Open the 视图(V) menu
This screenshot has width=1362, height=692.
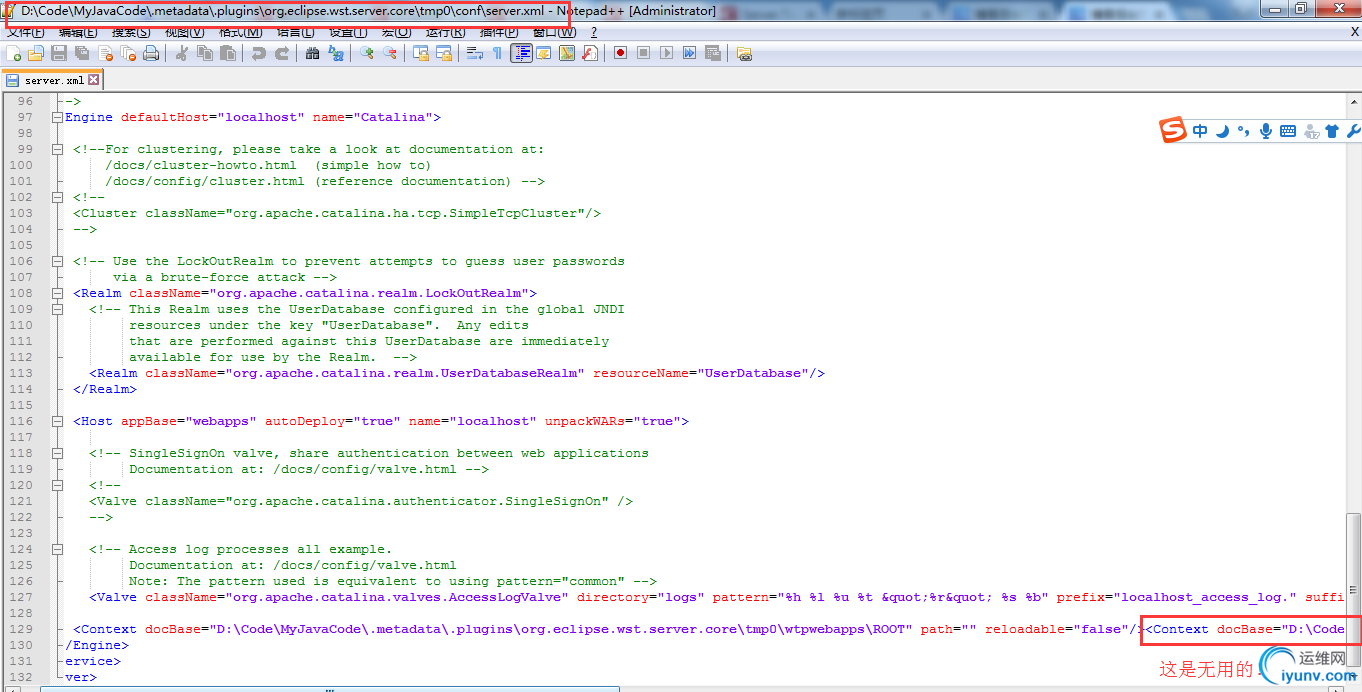coord(184,32)
